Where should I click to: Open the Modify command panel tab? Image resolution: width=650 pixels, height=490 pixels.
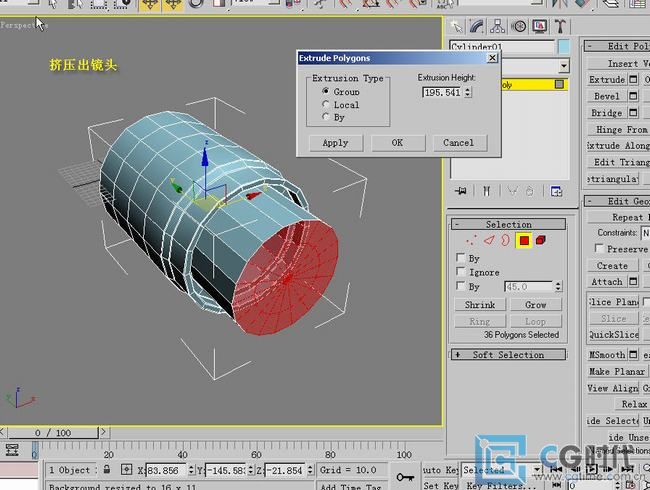477,27
